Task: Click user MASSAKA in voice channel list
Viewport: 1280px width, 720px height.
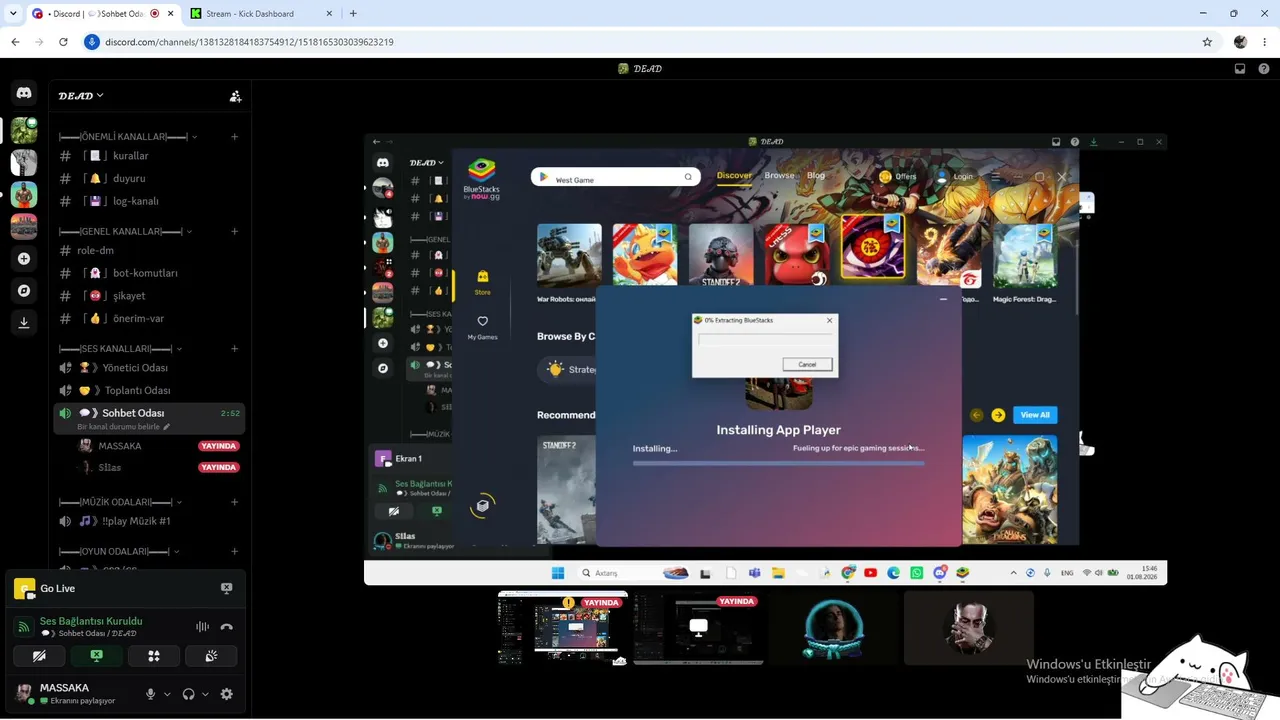Action: click(119, 446)
